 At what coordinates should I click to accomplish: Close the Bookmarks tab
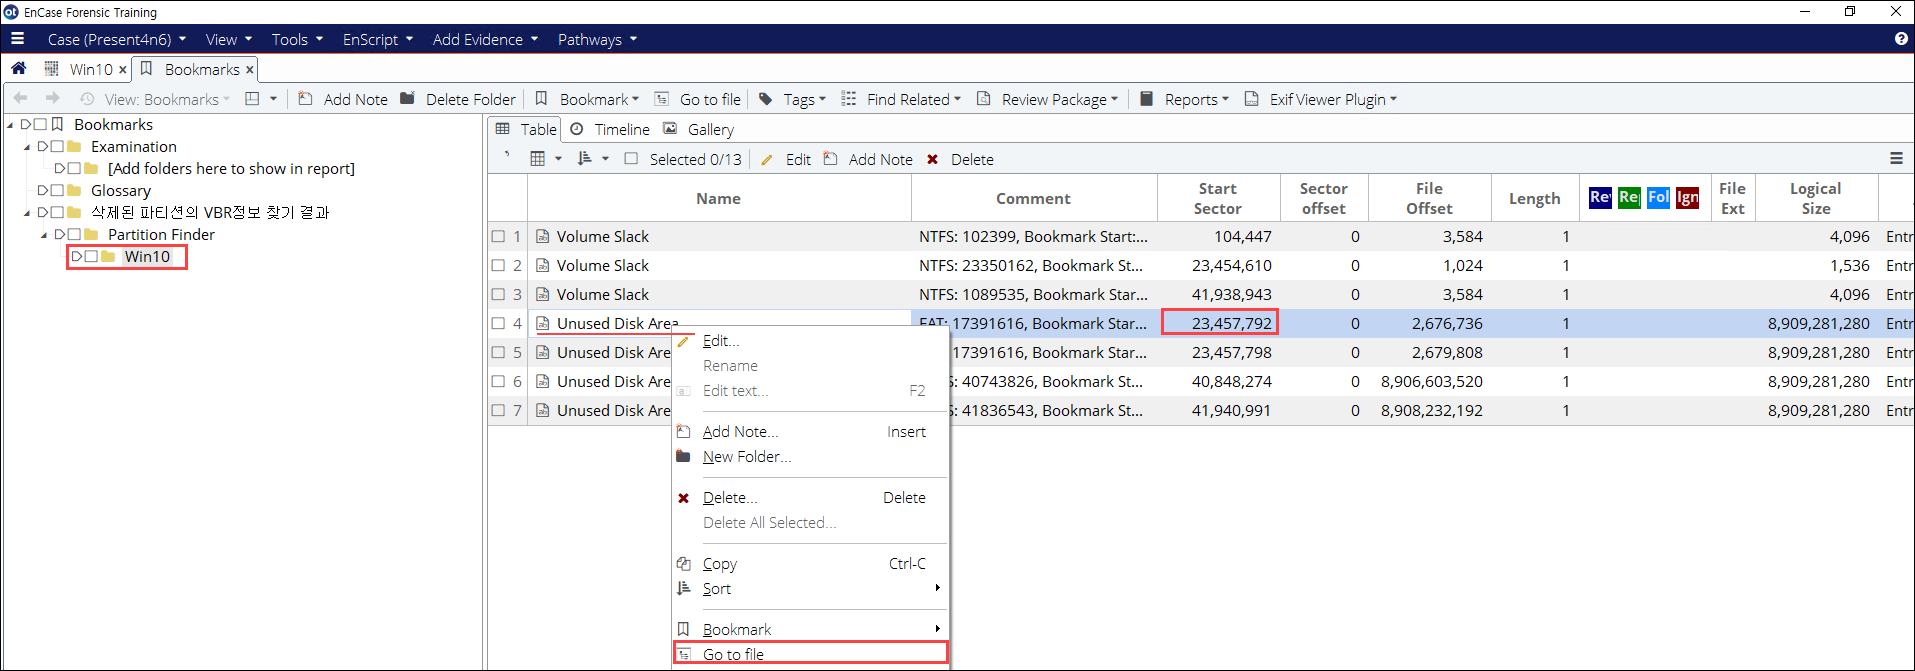click(x=250, y=70)
